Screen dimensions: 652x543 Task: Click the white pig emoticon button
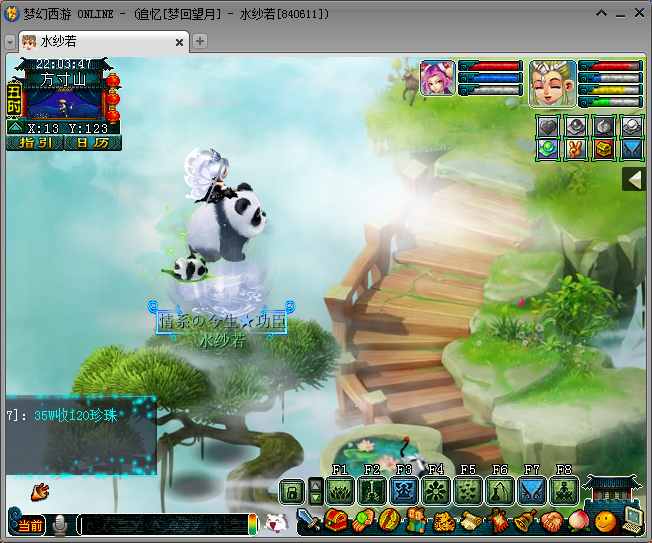tap(276, 523)
